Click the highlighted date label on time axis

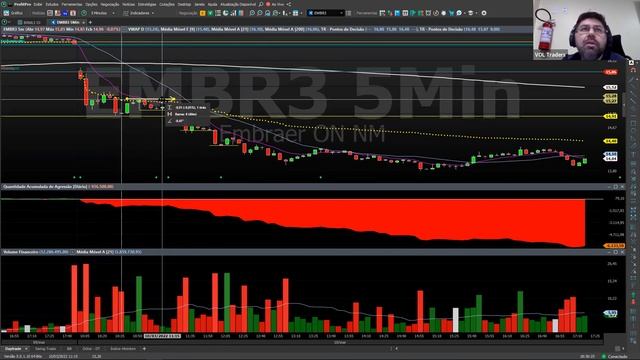click(x=163, y=336)
